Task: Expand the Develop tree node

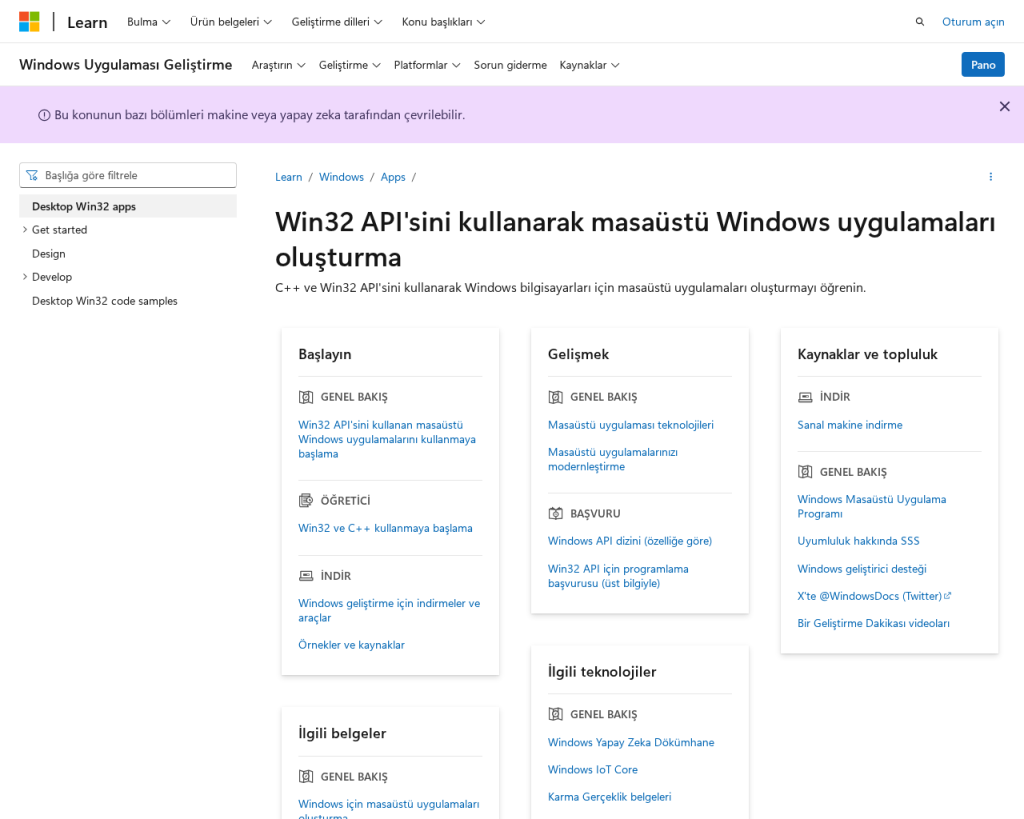Action: pos(25,276)
